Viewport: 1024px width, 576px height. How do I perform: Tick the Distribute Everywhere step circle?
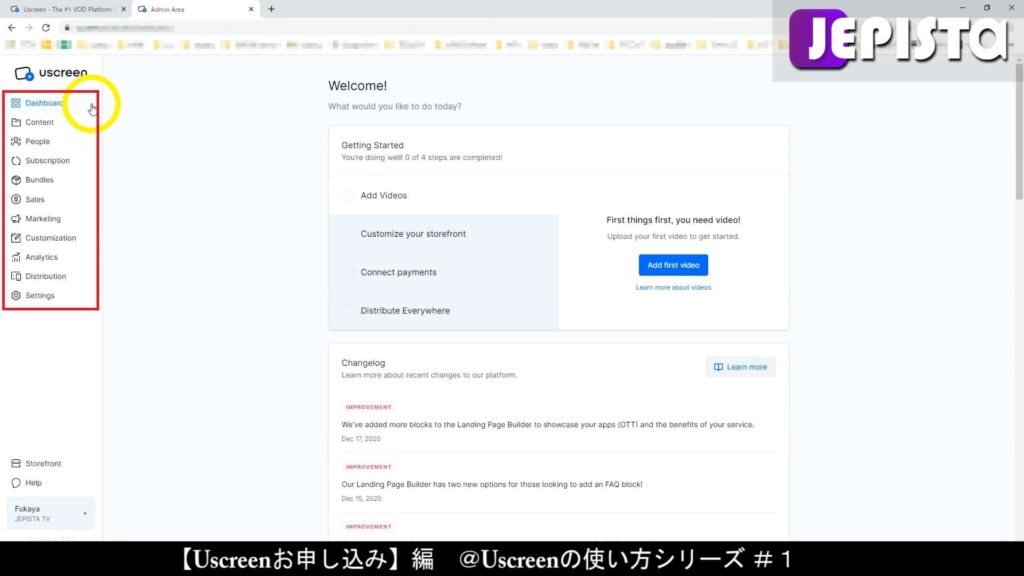click(349, 310)
